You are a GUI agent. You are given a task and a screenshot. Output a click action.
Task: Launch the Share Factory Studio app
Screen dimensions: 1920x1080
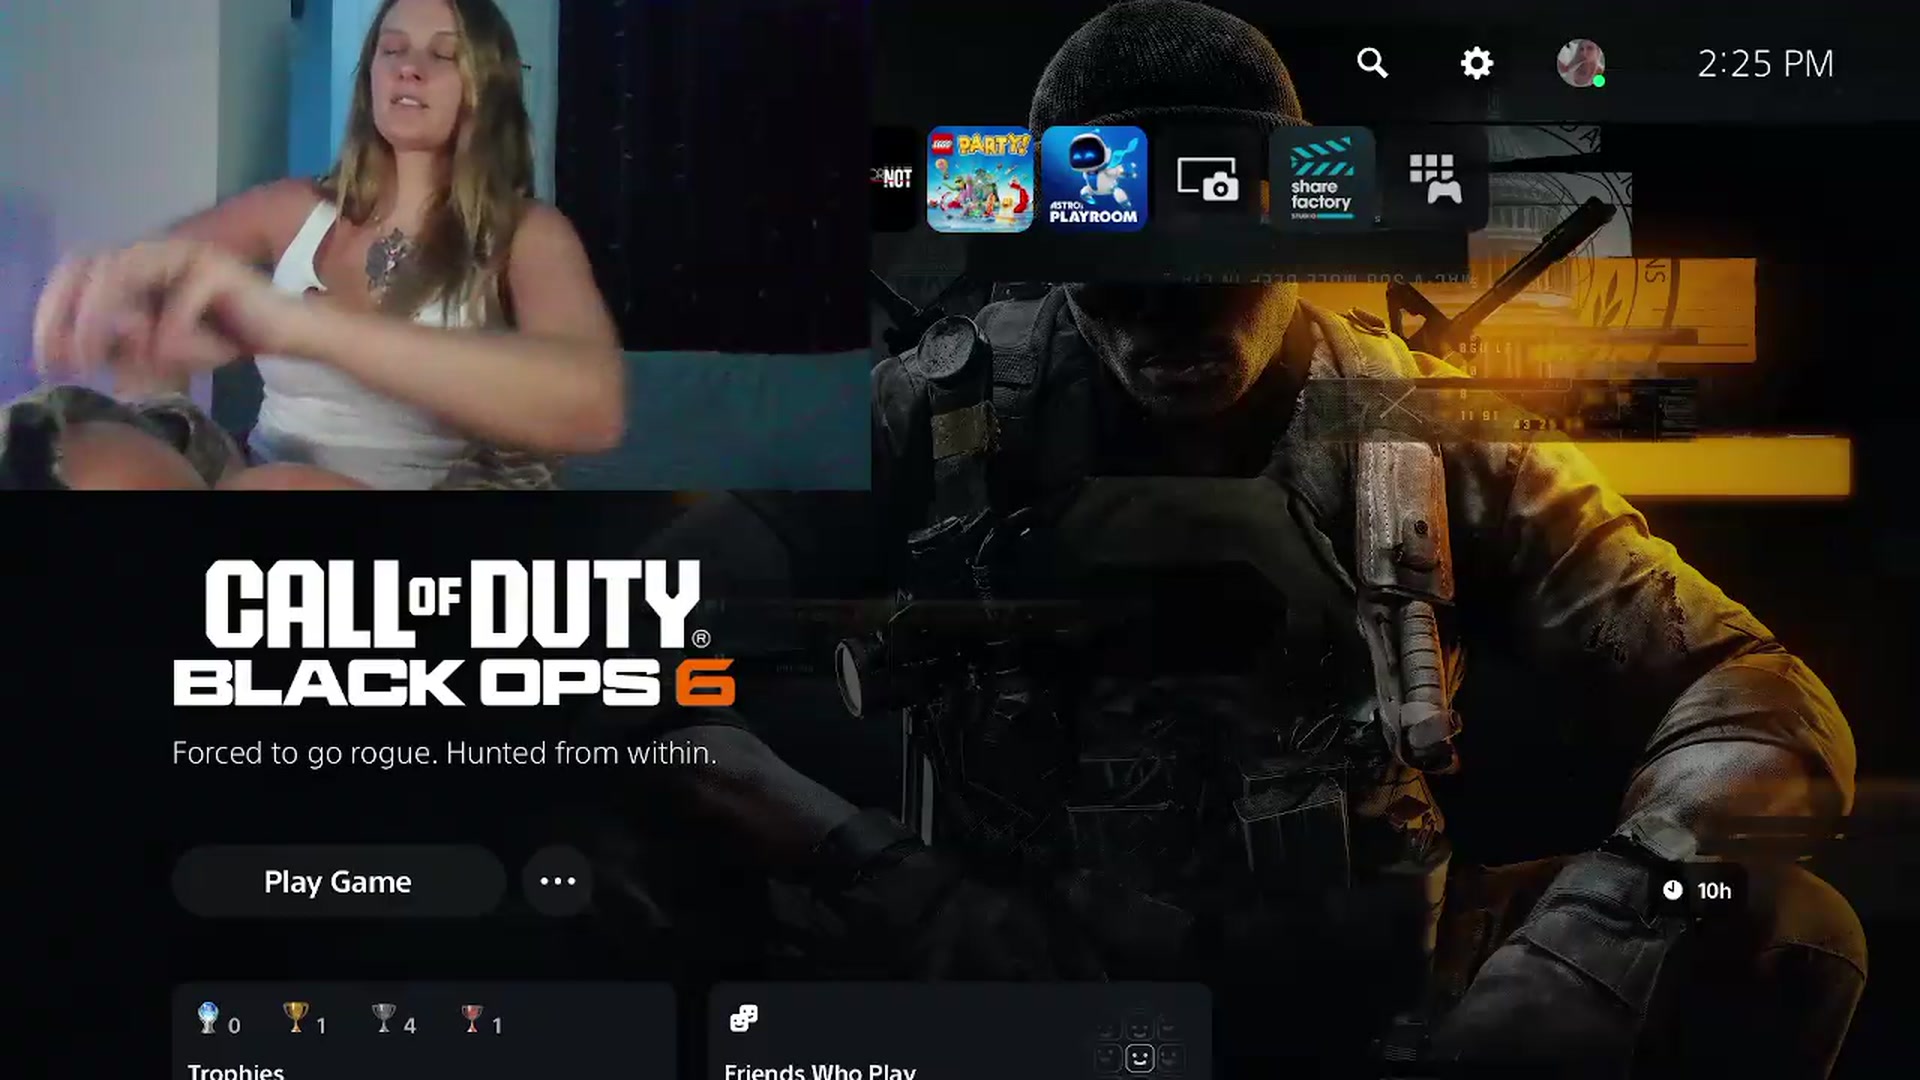(x=1322, y=179)
